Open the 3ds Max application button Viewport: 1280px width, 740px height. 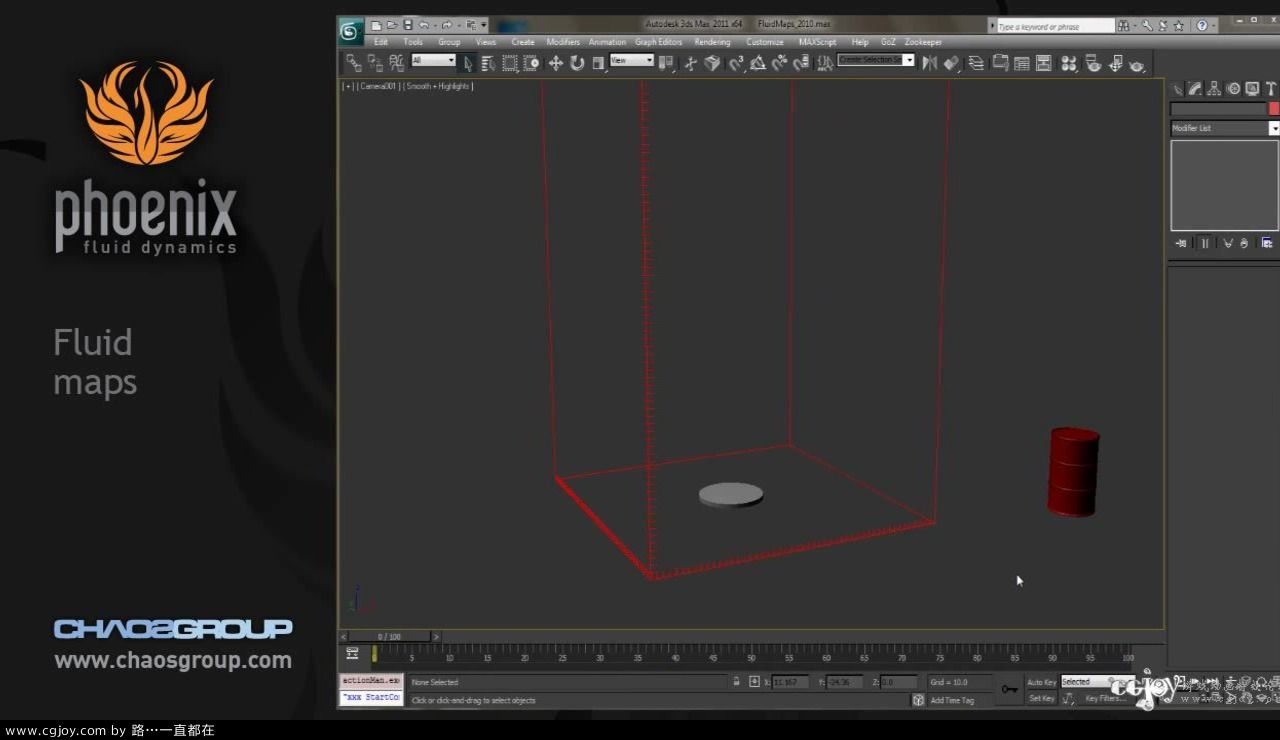[350, 31]
